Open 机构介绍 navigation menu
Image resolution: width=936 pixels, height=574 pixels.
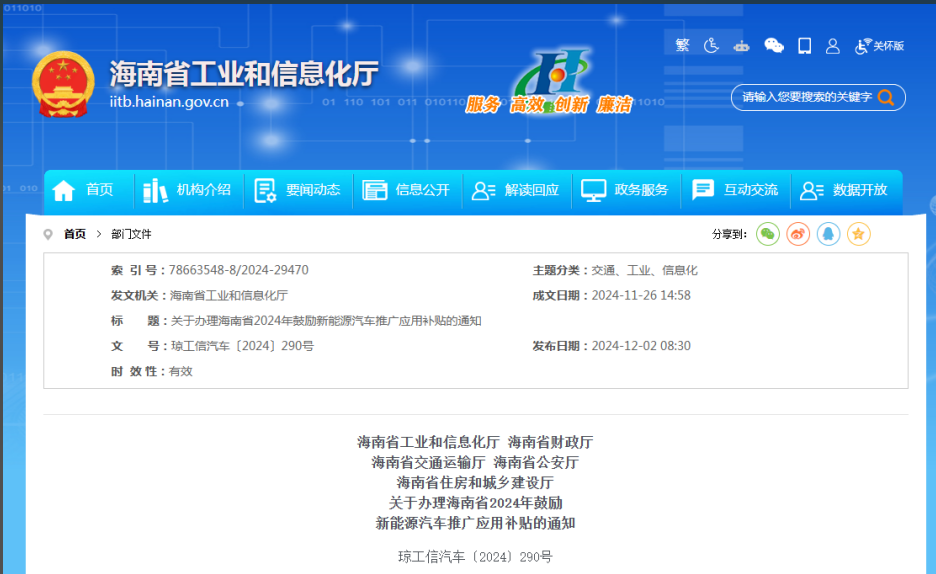[x=204, y=190]
